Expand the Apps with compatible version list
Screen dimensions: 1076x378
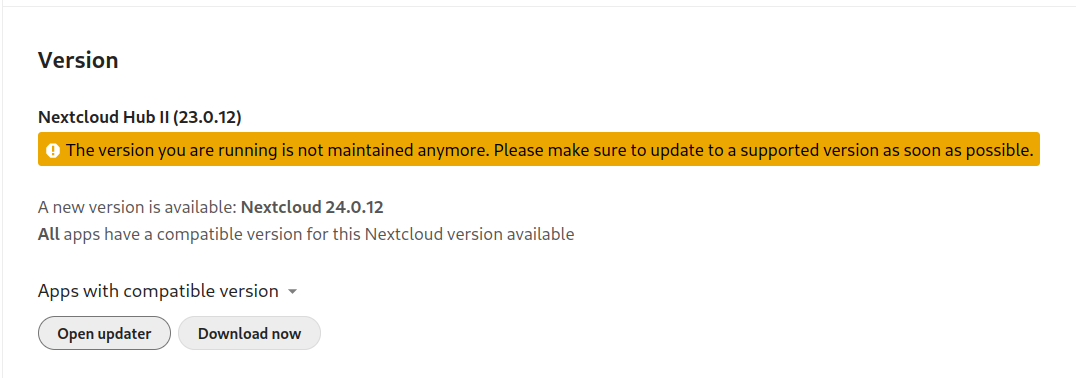coord(167,291)
